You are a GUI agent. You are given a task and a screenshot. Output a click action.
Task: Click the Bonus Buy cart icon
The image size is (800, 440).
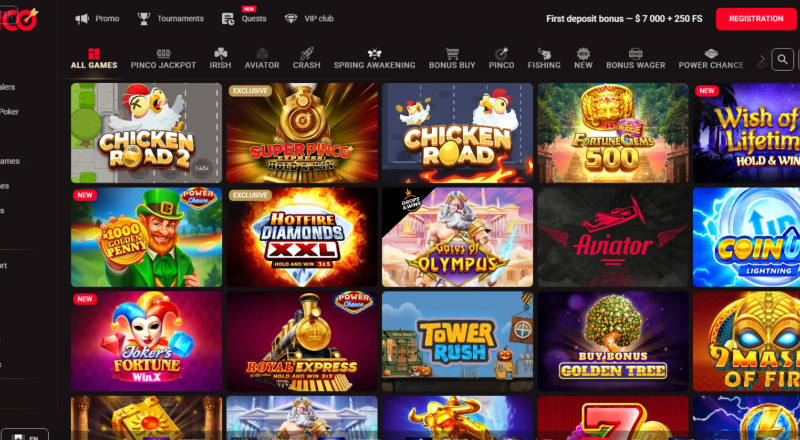[452, 54]
